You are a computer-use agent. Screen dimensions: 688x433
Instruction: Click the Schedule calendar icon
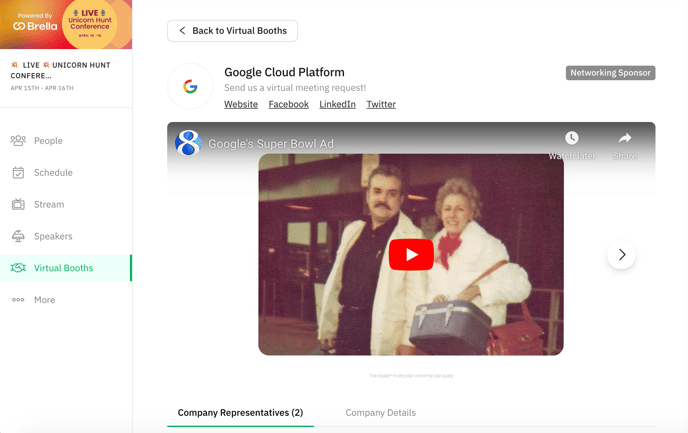18,172
